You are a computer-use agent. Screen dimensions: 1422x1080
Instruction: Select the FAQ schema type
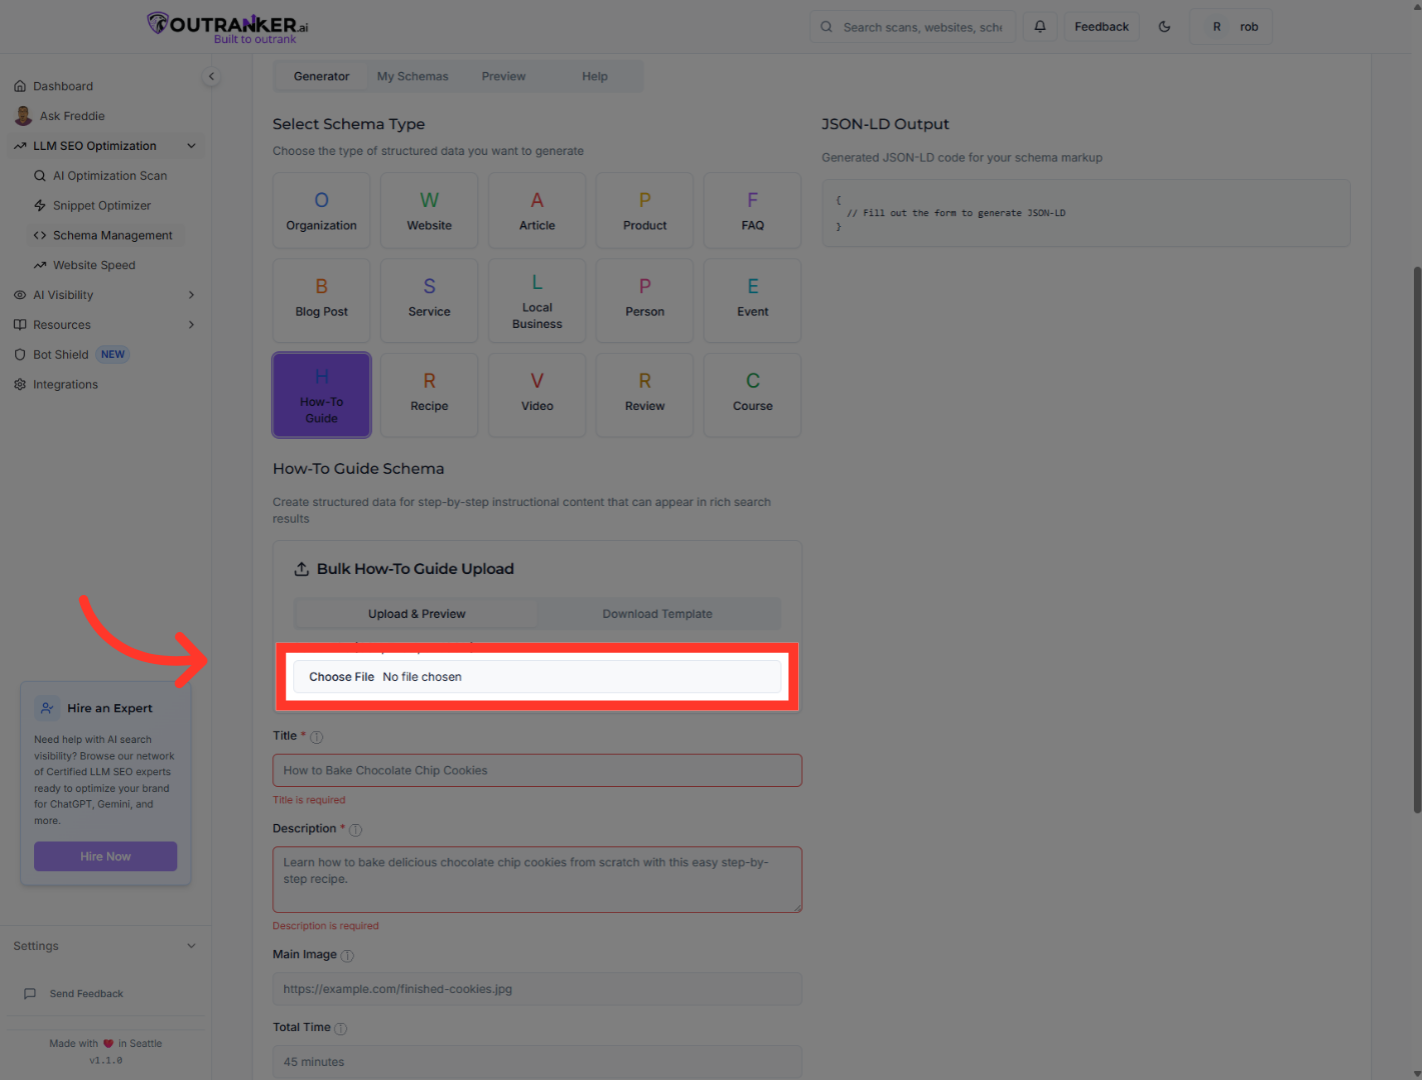pyautogui.click(x=753, y=211)
